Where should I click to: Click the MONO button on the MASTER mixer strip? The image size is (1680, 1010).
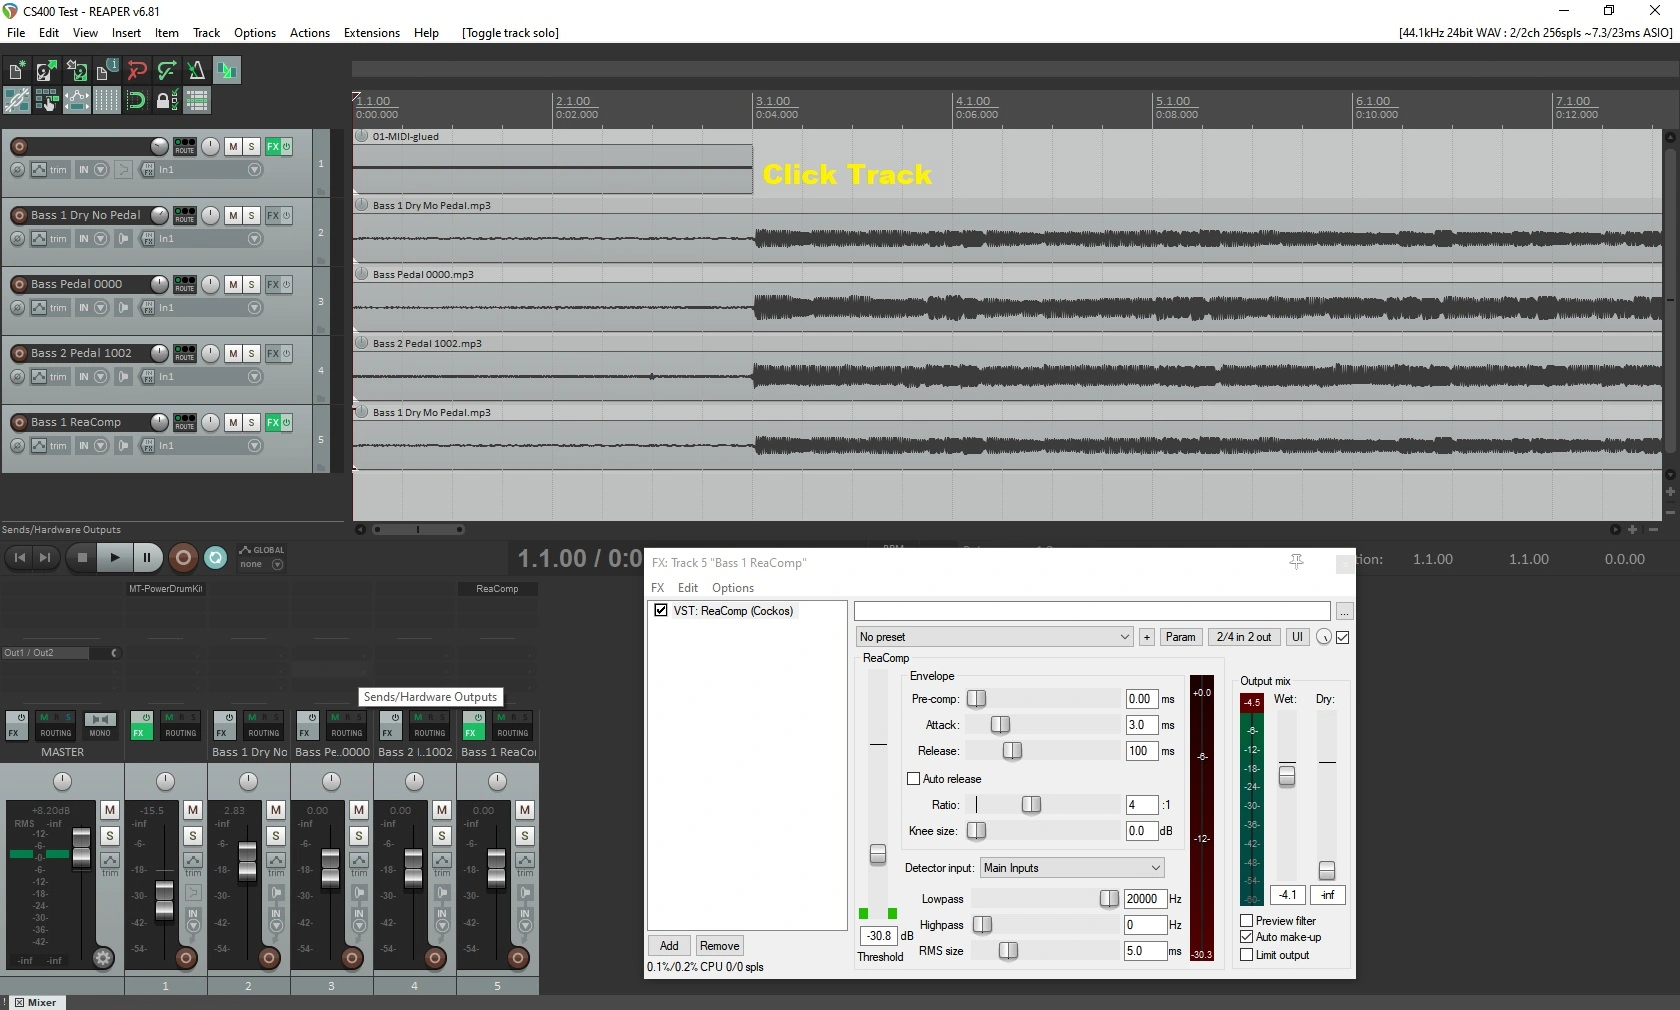point(100,726)
